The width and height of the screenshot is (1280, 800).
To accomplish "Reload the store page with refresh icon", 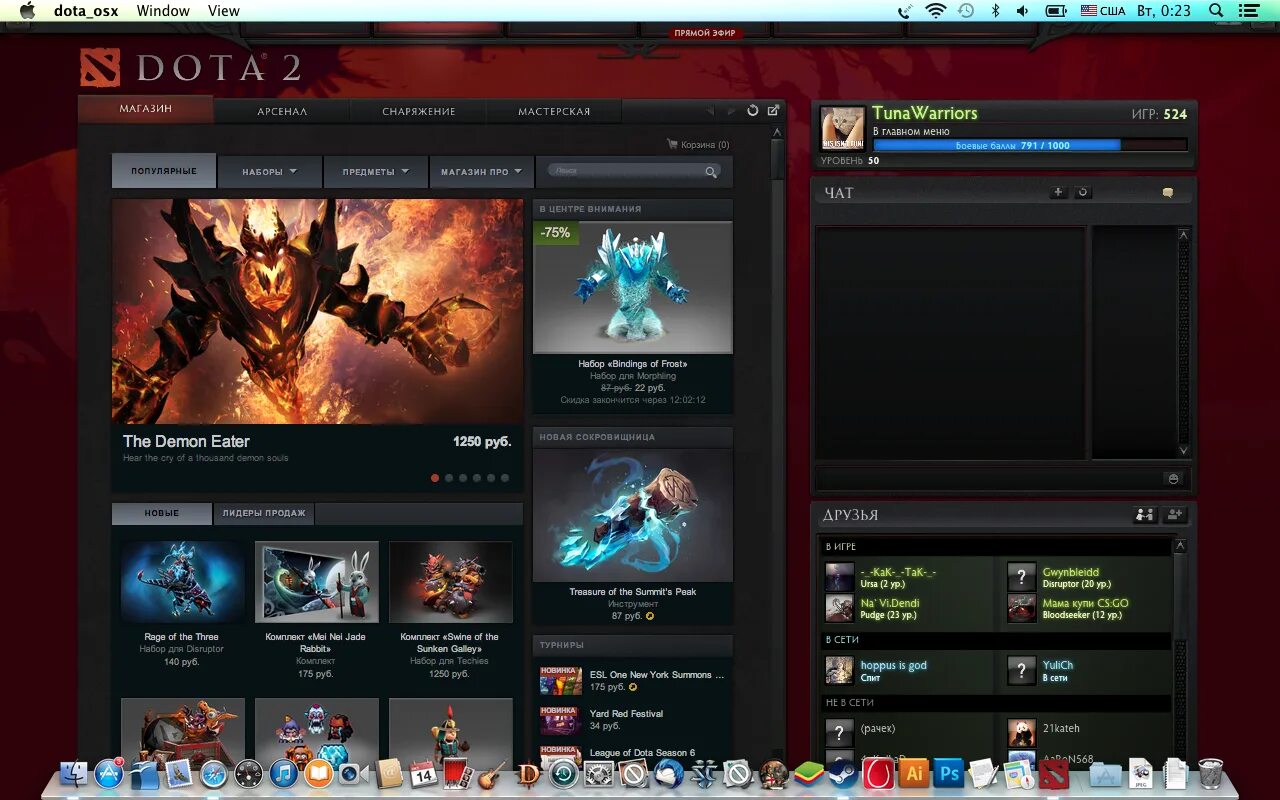I will [x=753, y=111].
